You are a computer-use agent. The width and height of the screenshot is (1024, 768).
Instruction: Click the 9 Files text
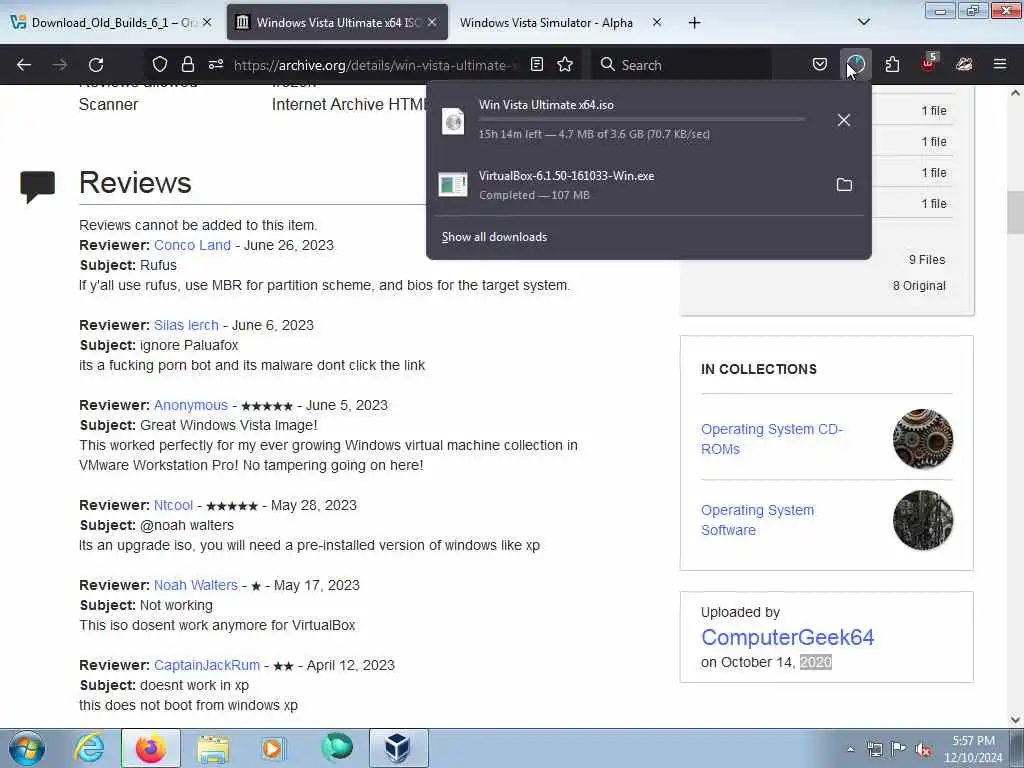point(927,260)
